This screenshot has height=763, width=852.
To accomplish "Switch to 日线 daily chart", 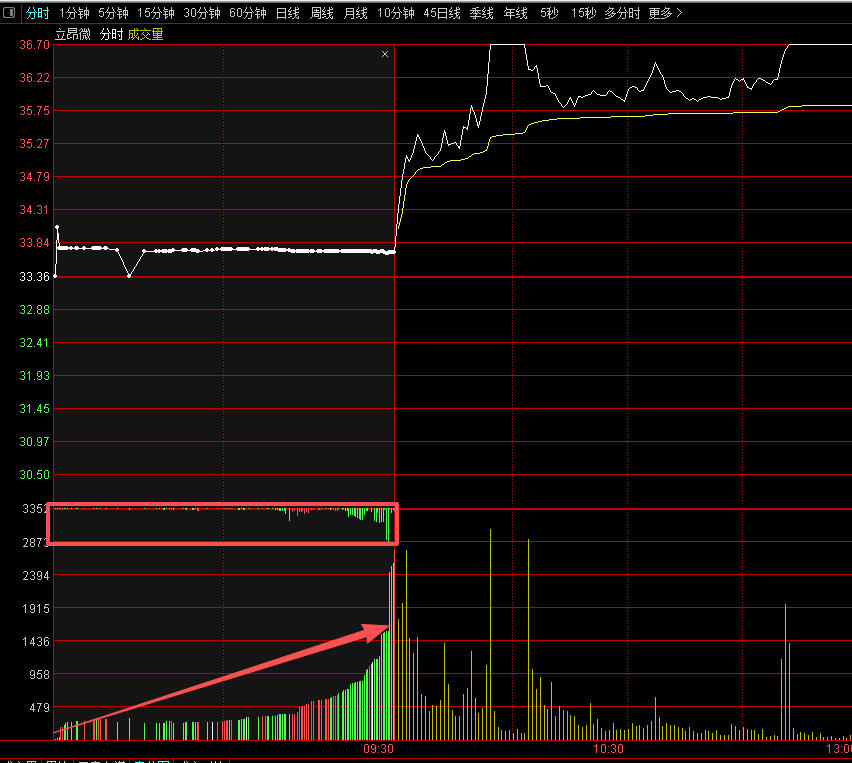I will 287,13.
